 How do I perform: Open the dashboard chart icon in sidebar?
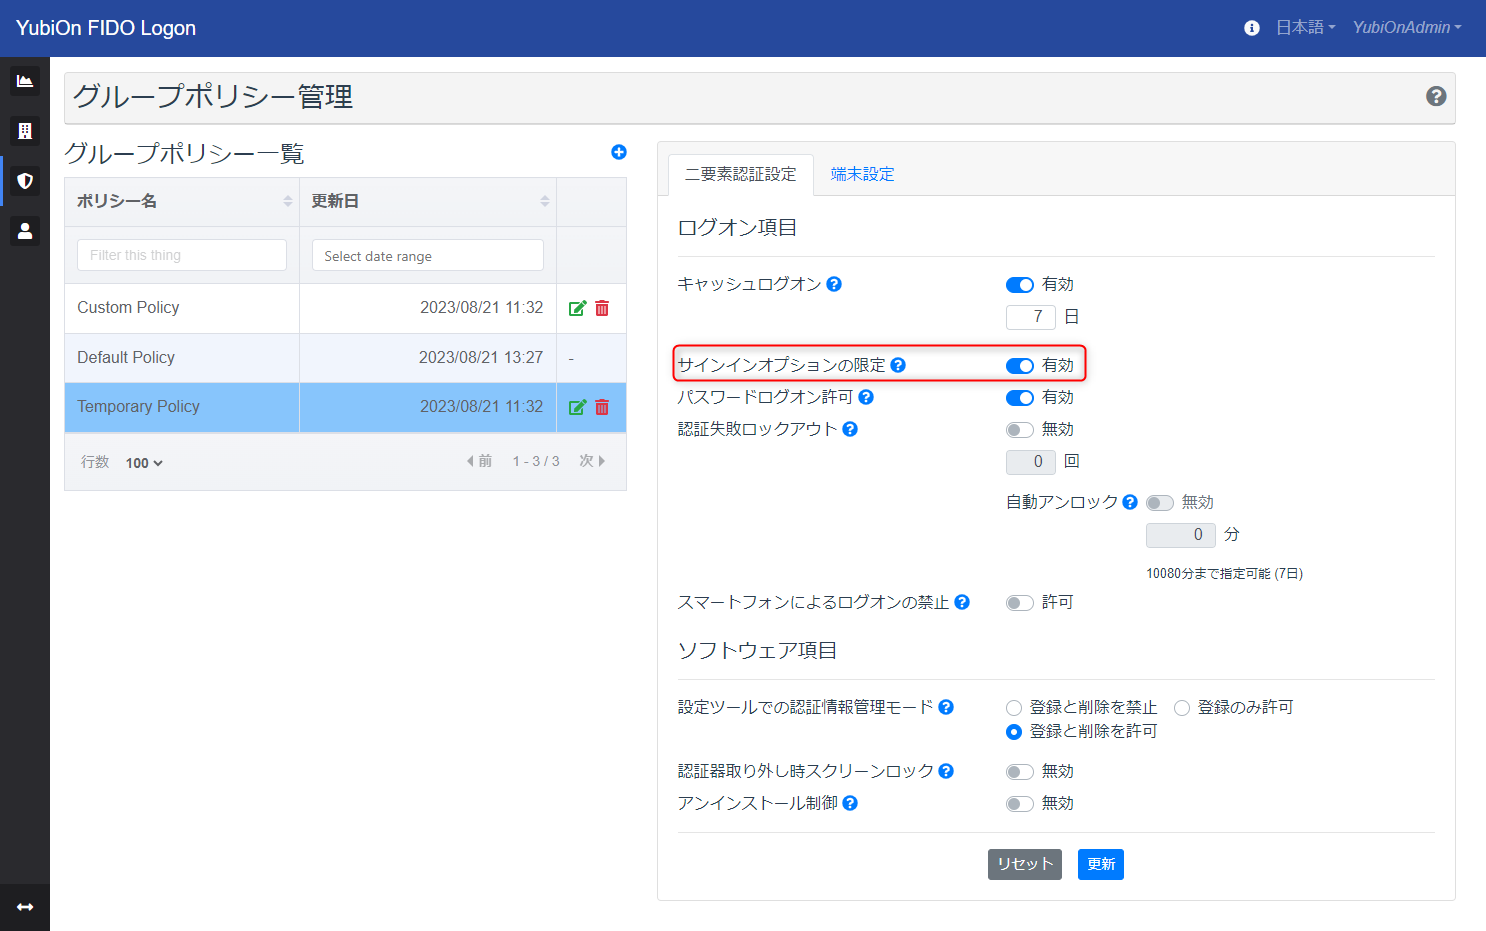tap(25, 81)
